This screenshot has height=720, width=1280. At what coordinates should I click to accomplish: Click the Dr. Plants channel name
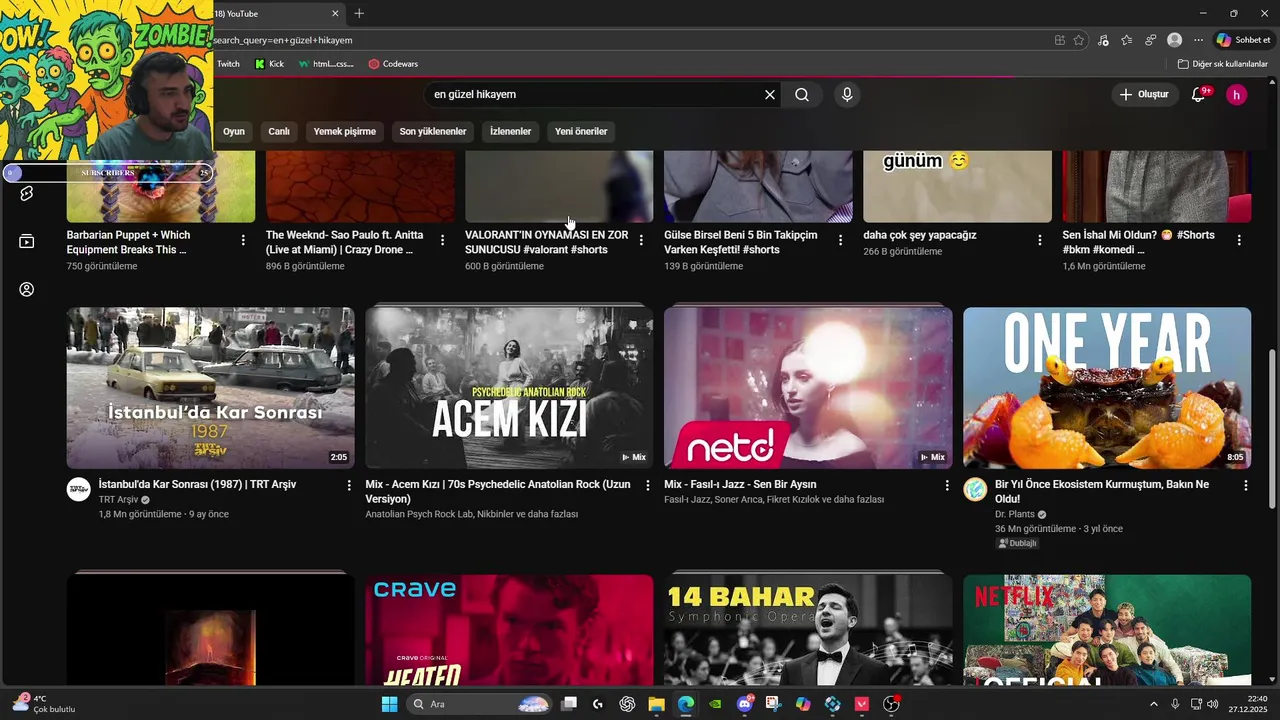point(1015,514)
